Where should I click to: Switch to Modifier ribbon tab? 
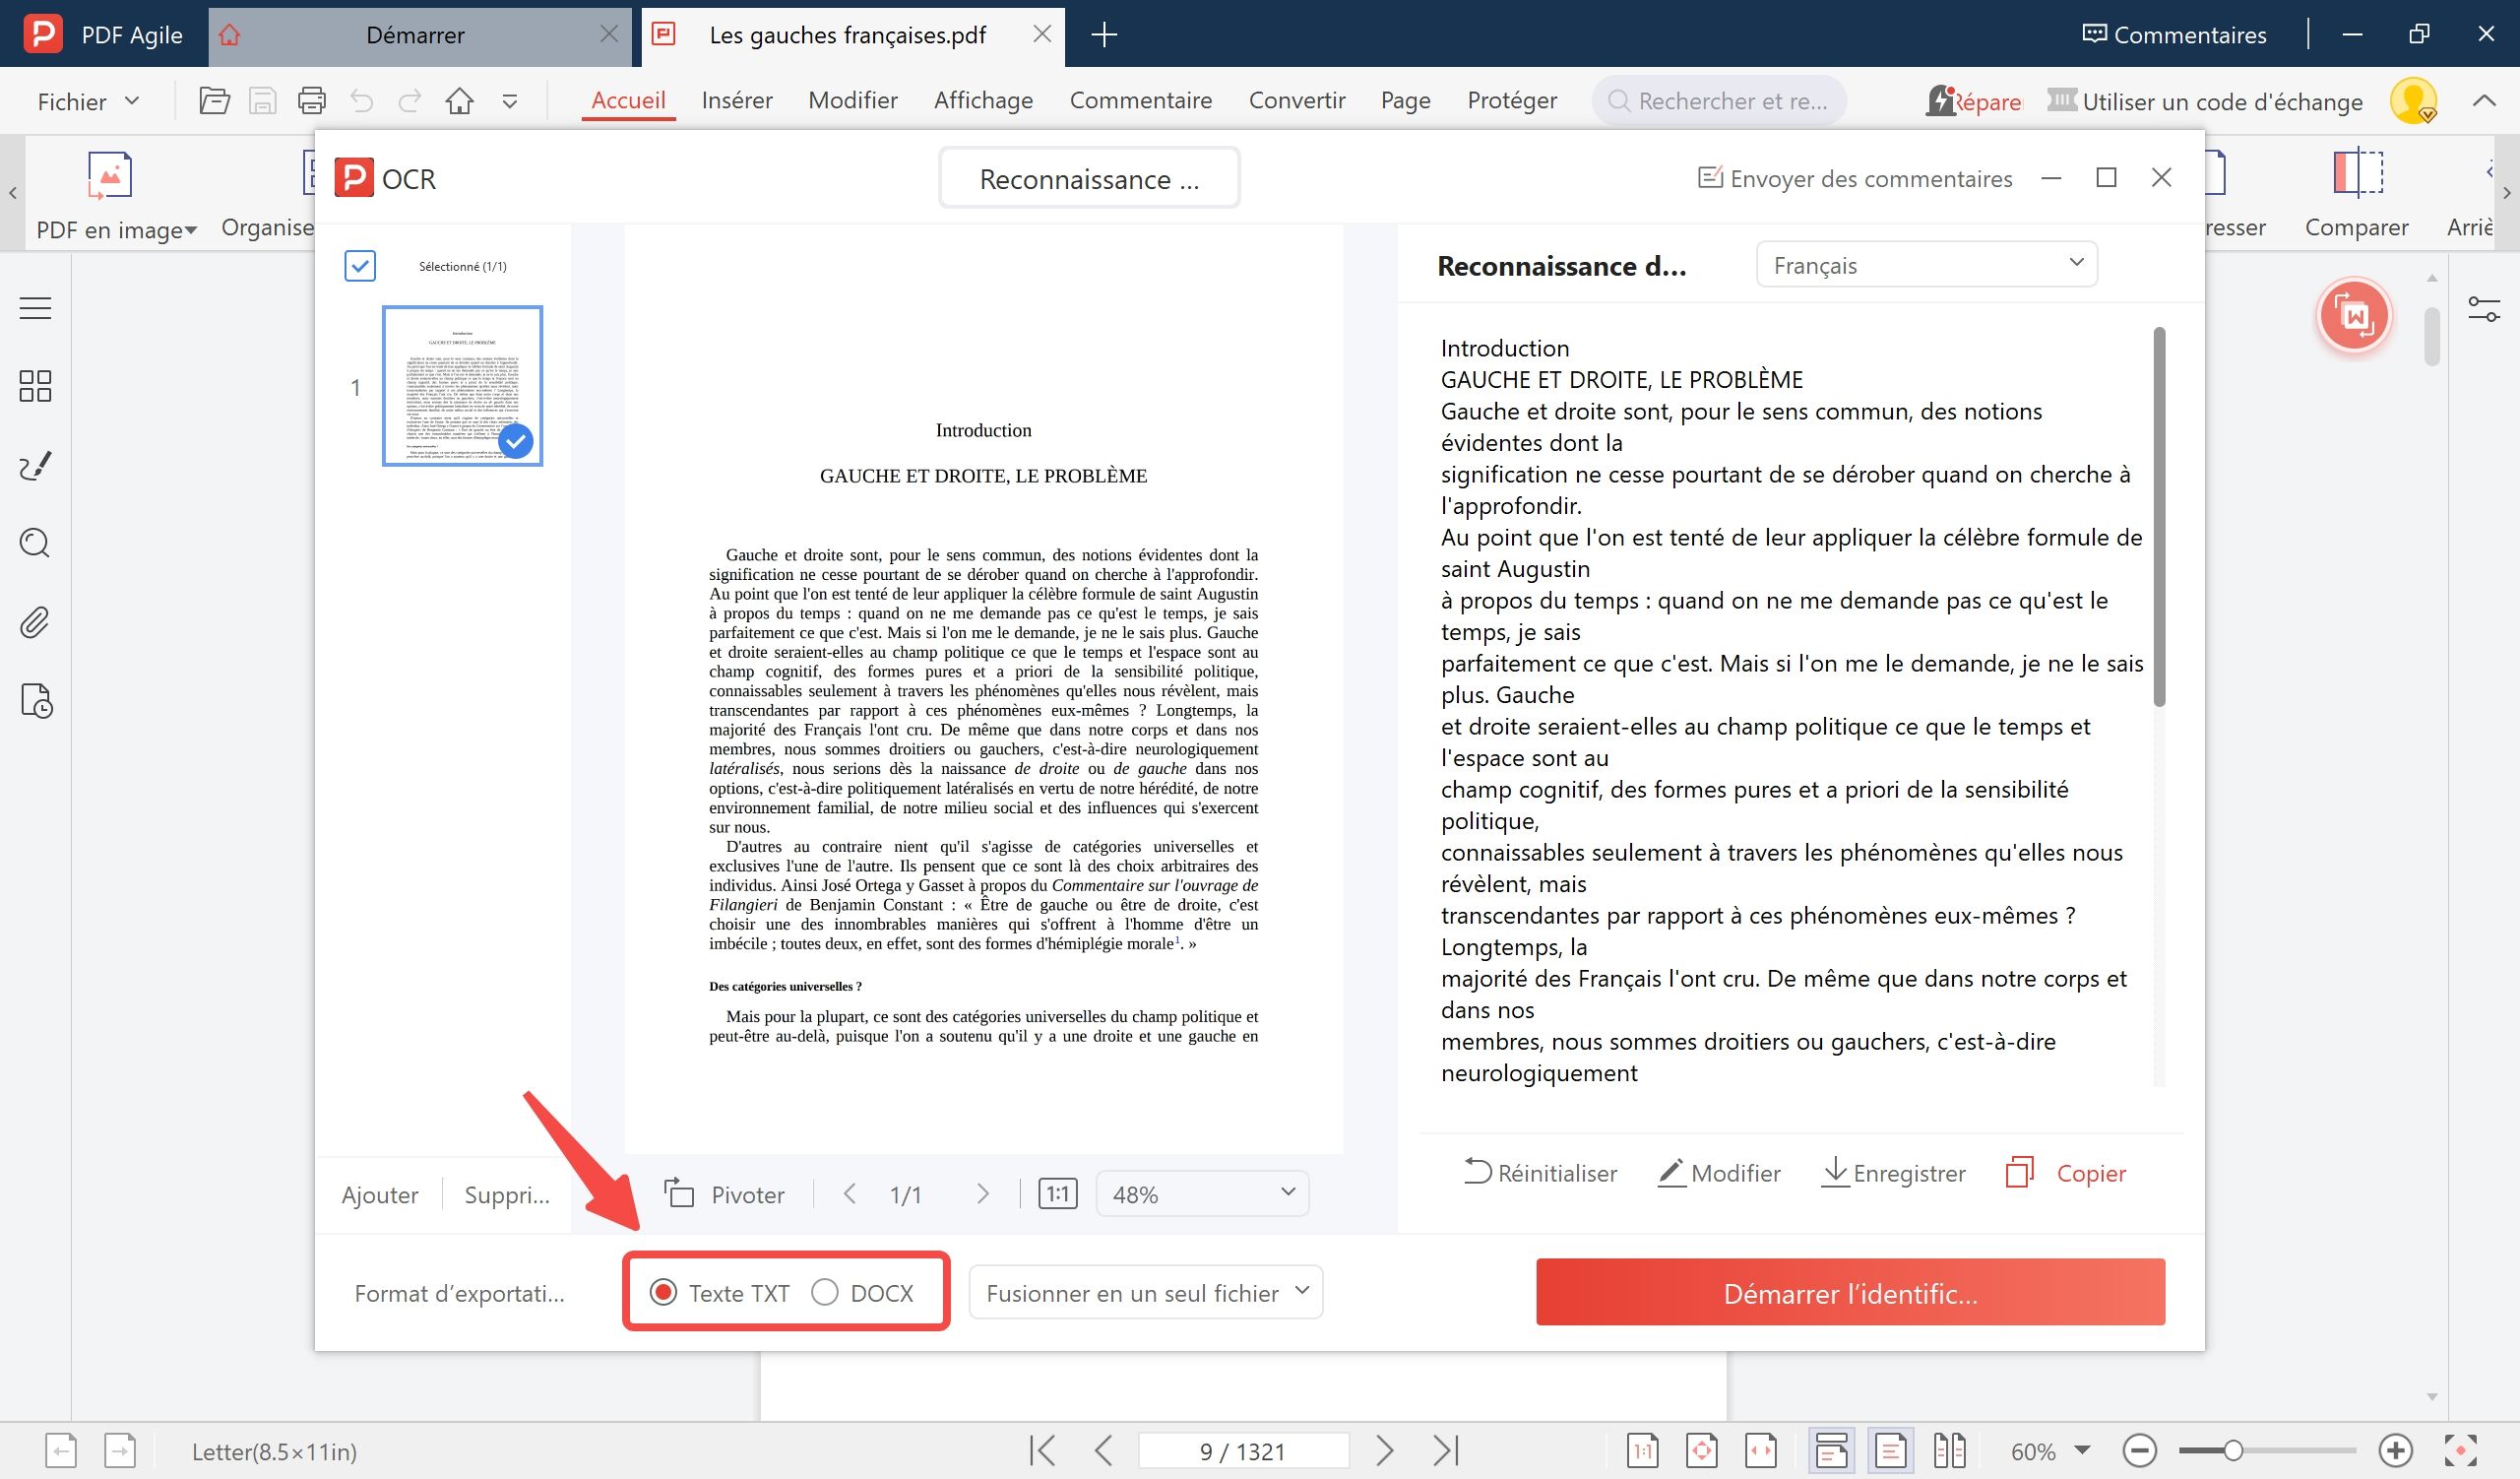click(x=853, y=100)
